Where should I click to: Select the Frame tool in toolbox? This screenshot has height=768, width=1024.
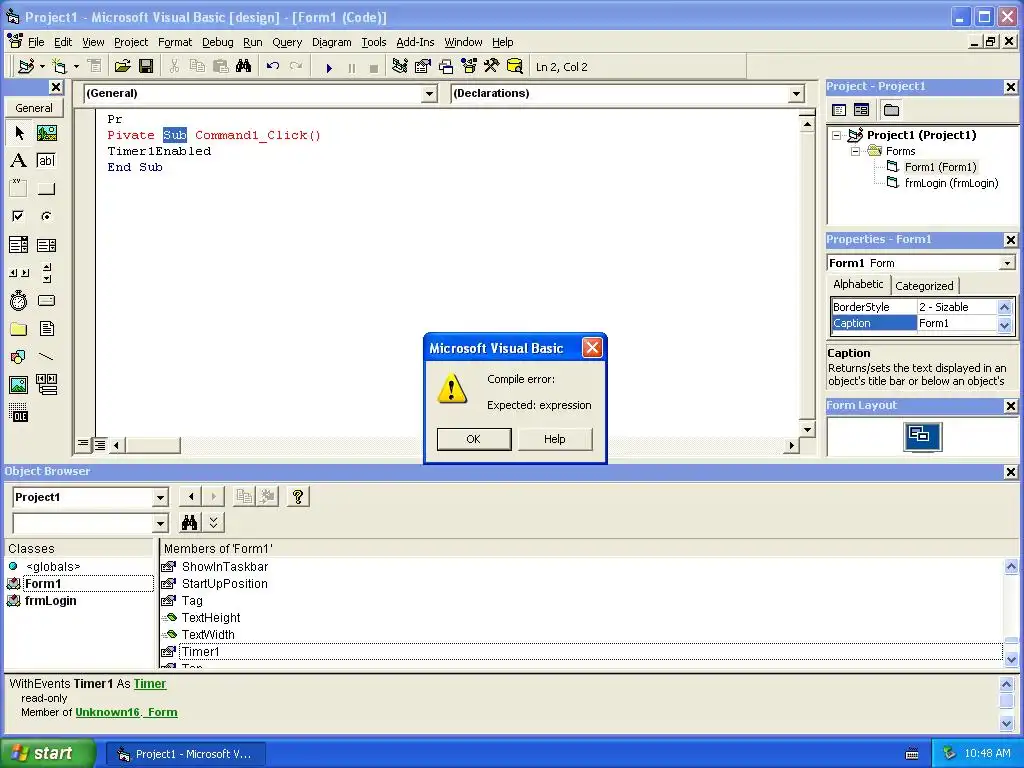click(19, 188)
